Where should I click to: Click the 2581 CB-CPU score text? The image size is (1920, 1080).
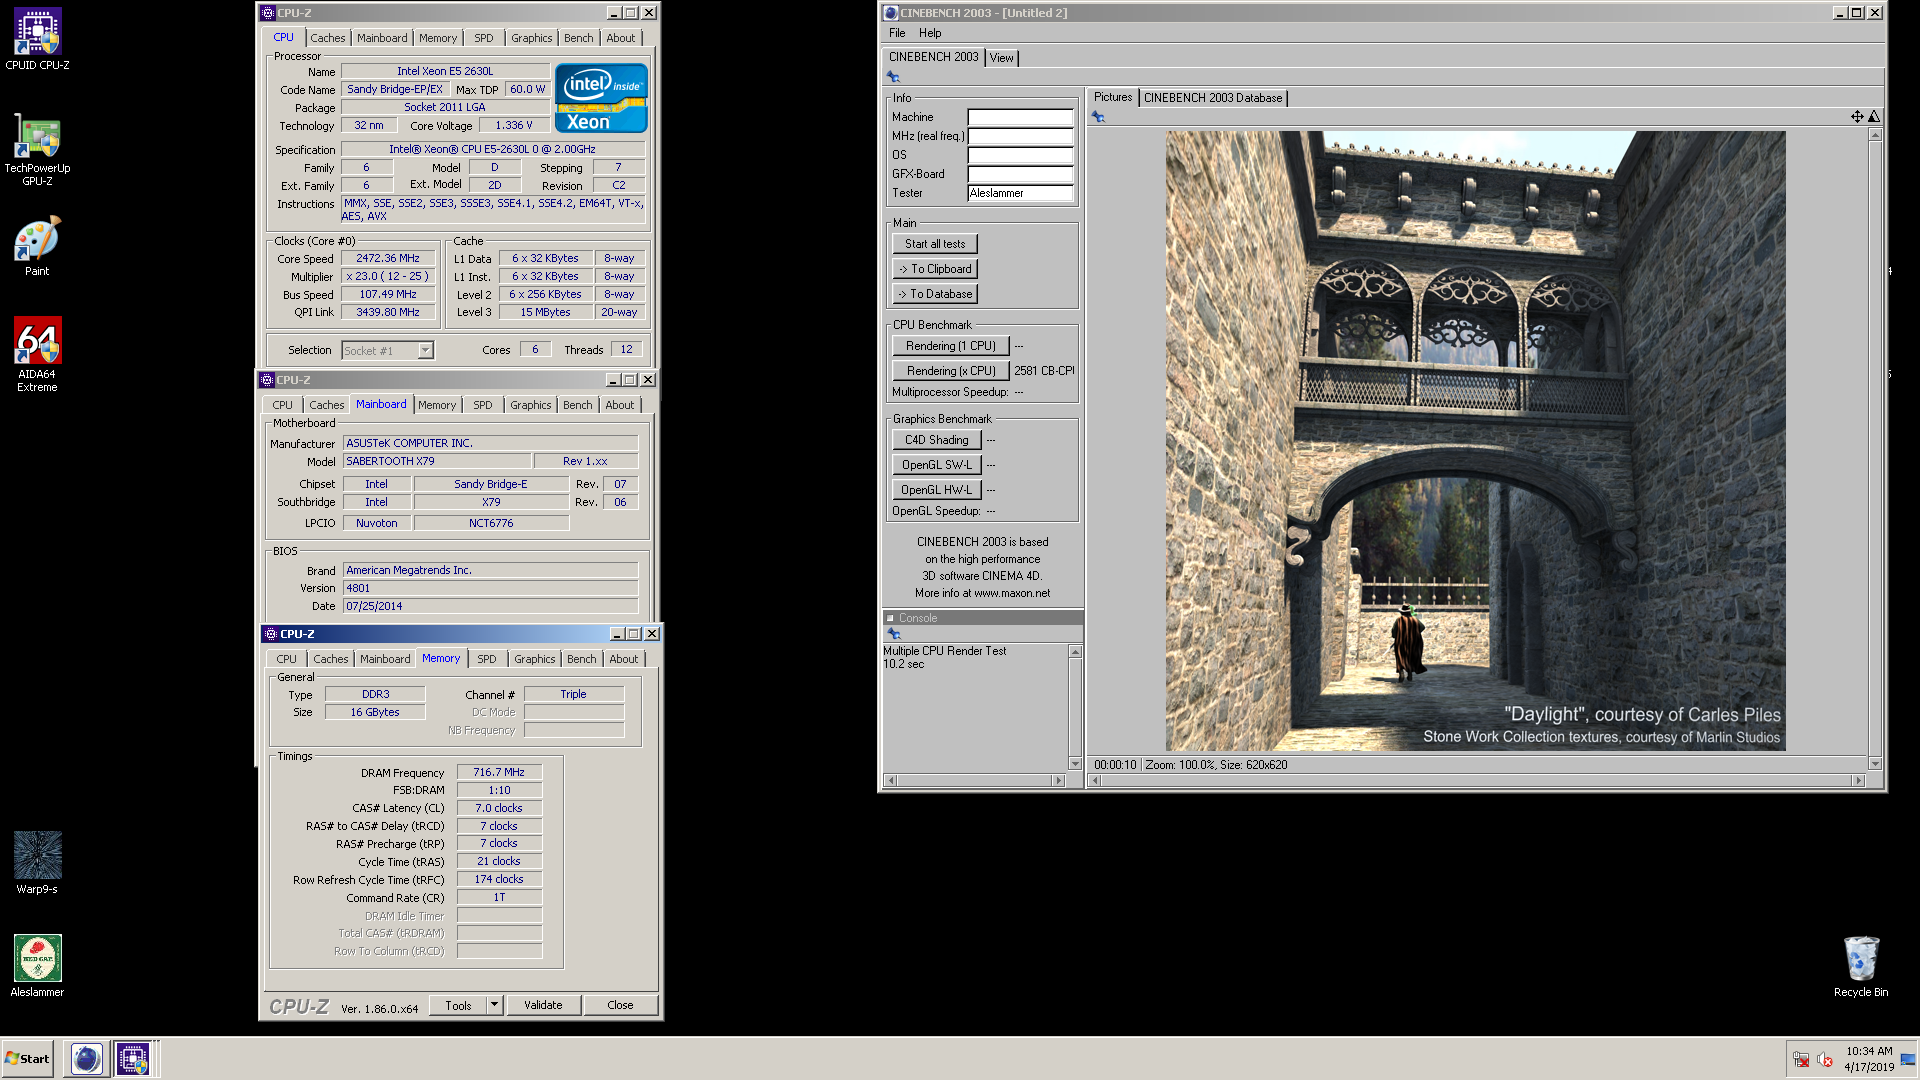click(1044, 371)
